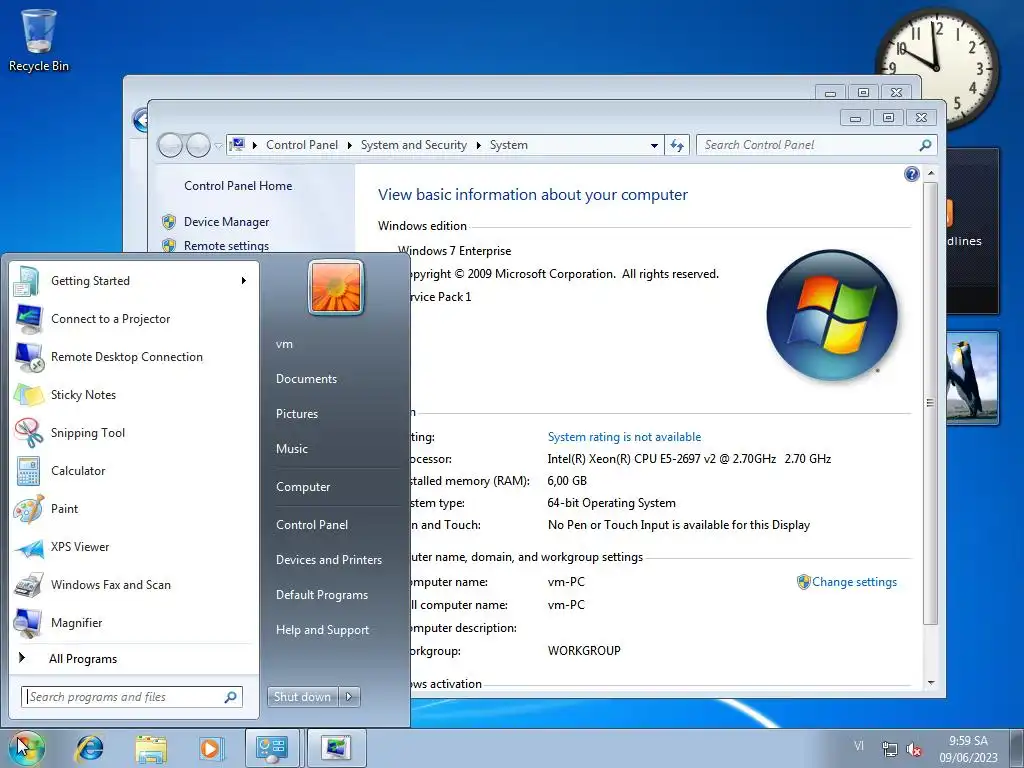The image size is (1024, 768).
Task: Click the search magnifier in the Start menu
Action: pos(231,697)
